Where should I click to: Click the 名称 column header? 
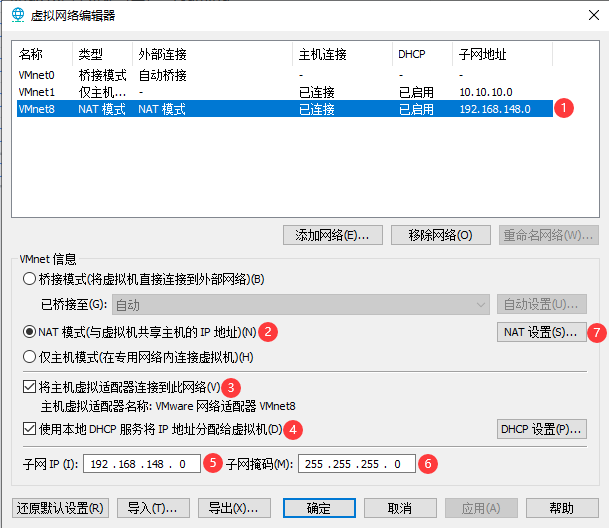coord(44,54)
